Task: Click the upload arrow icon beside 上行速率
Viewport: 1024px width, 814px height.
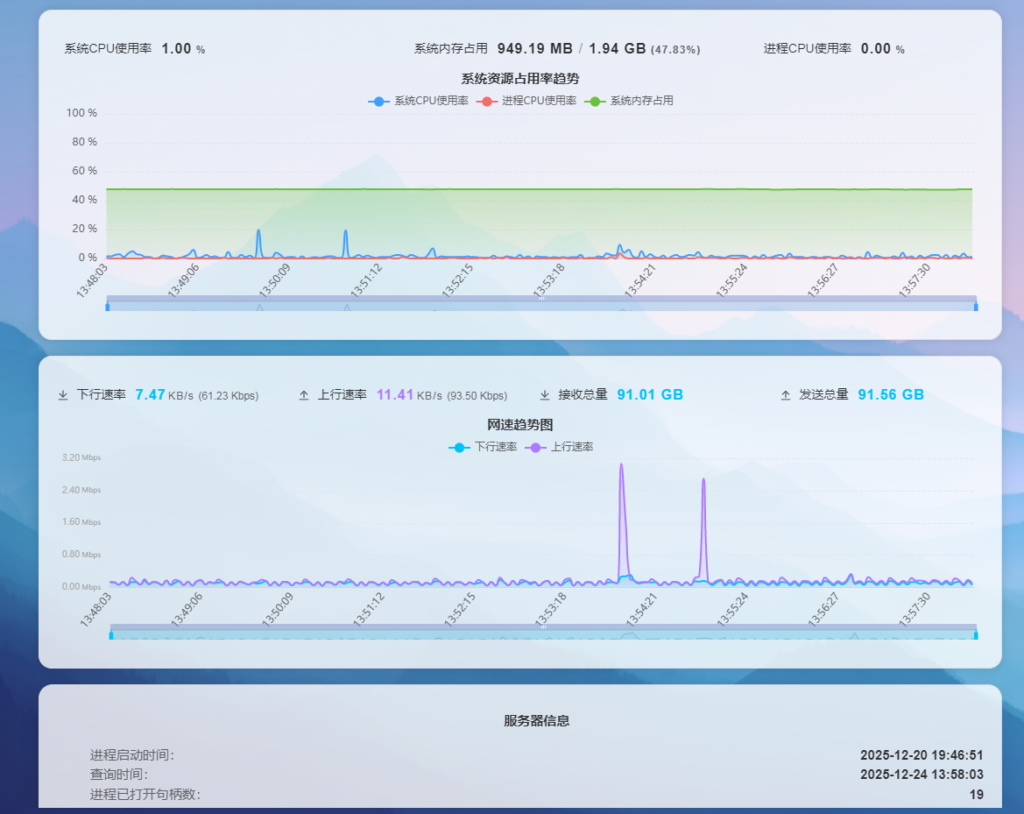Action: 304,395
